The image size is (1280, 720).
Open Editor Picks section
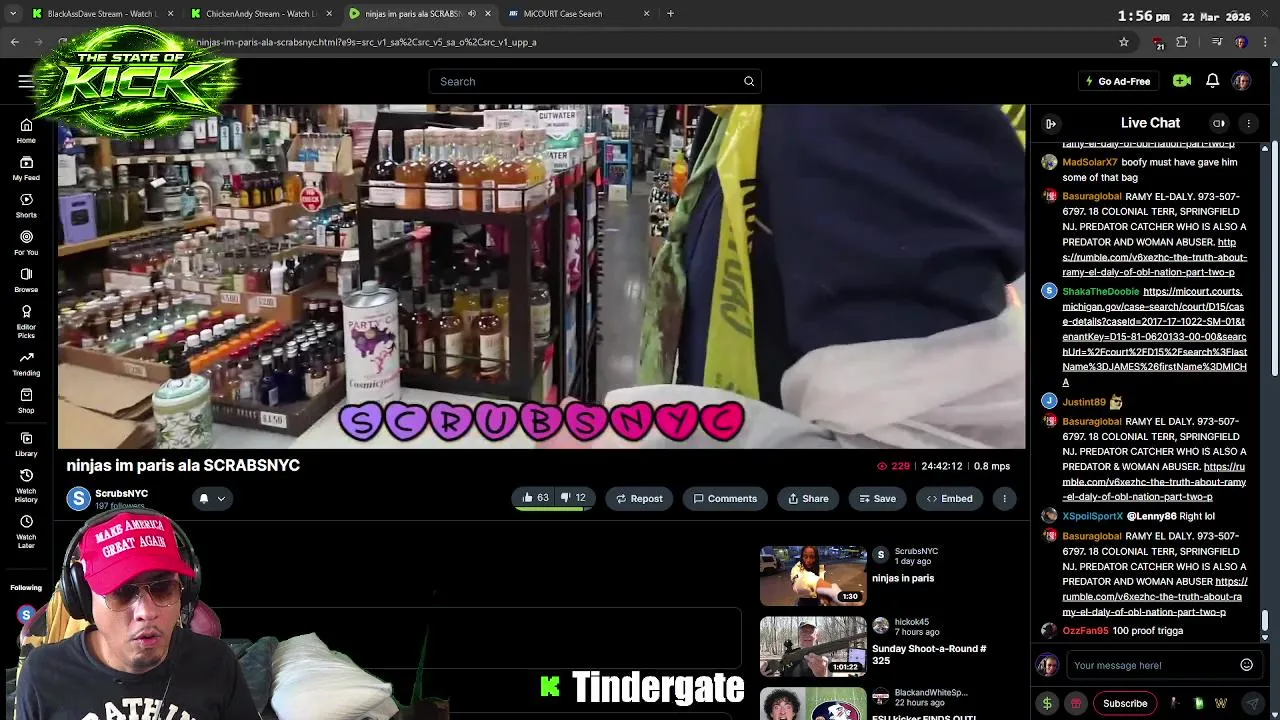click(26, 320)
